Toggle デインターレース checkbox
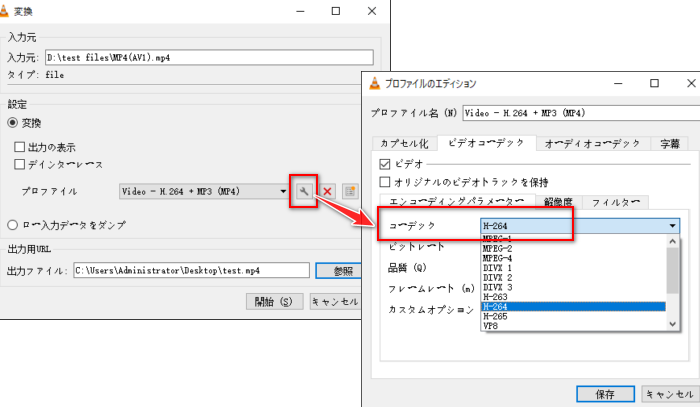Image resolution: width=700 pixels, height=407 pixels. [x=19, y=164]
